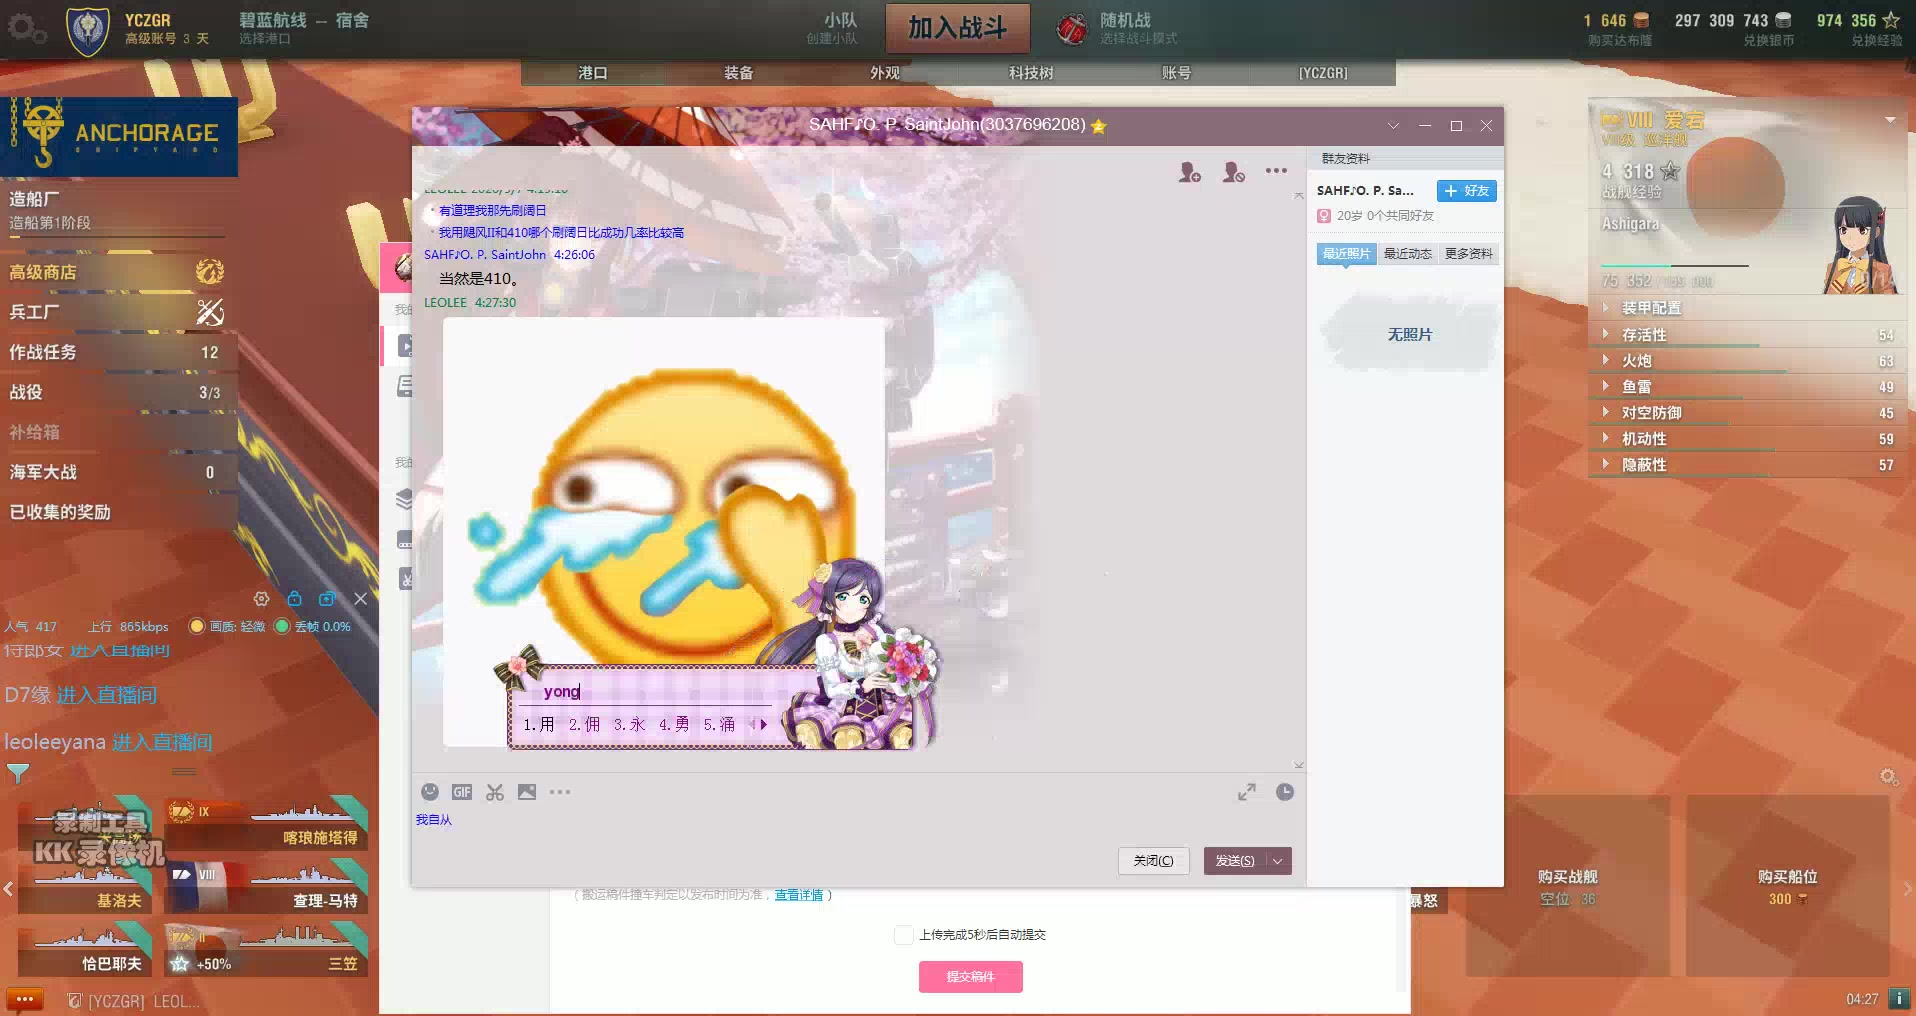The image size is (1916, 1016).
Task: Click the Send message button
Action: tap(1235, 861)
